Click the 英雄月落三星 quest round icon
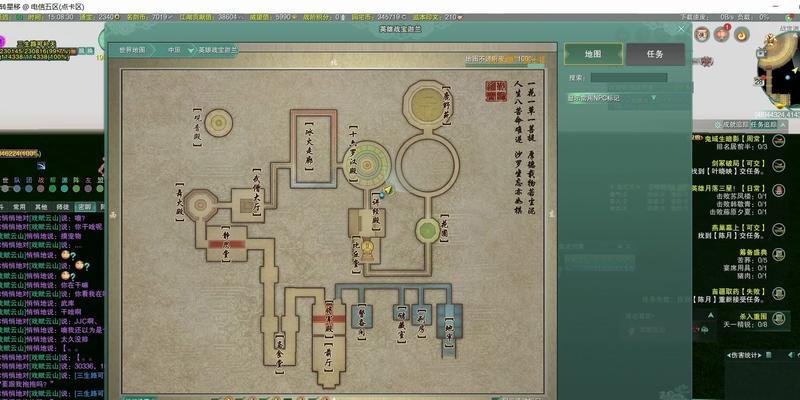This screenshot has height=400, width=800. pyautogui.click(x=778, y=190)
